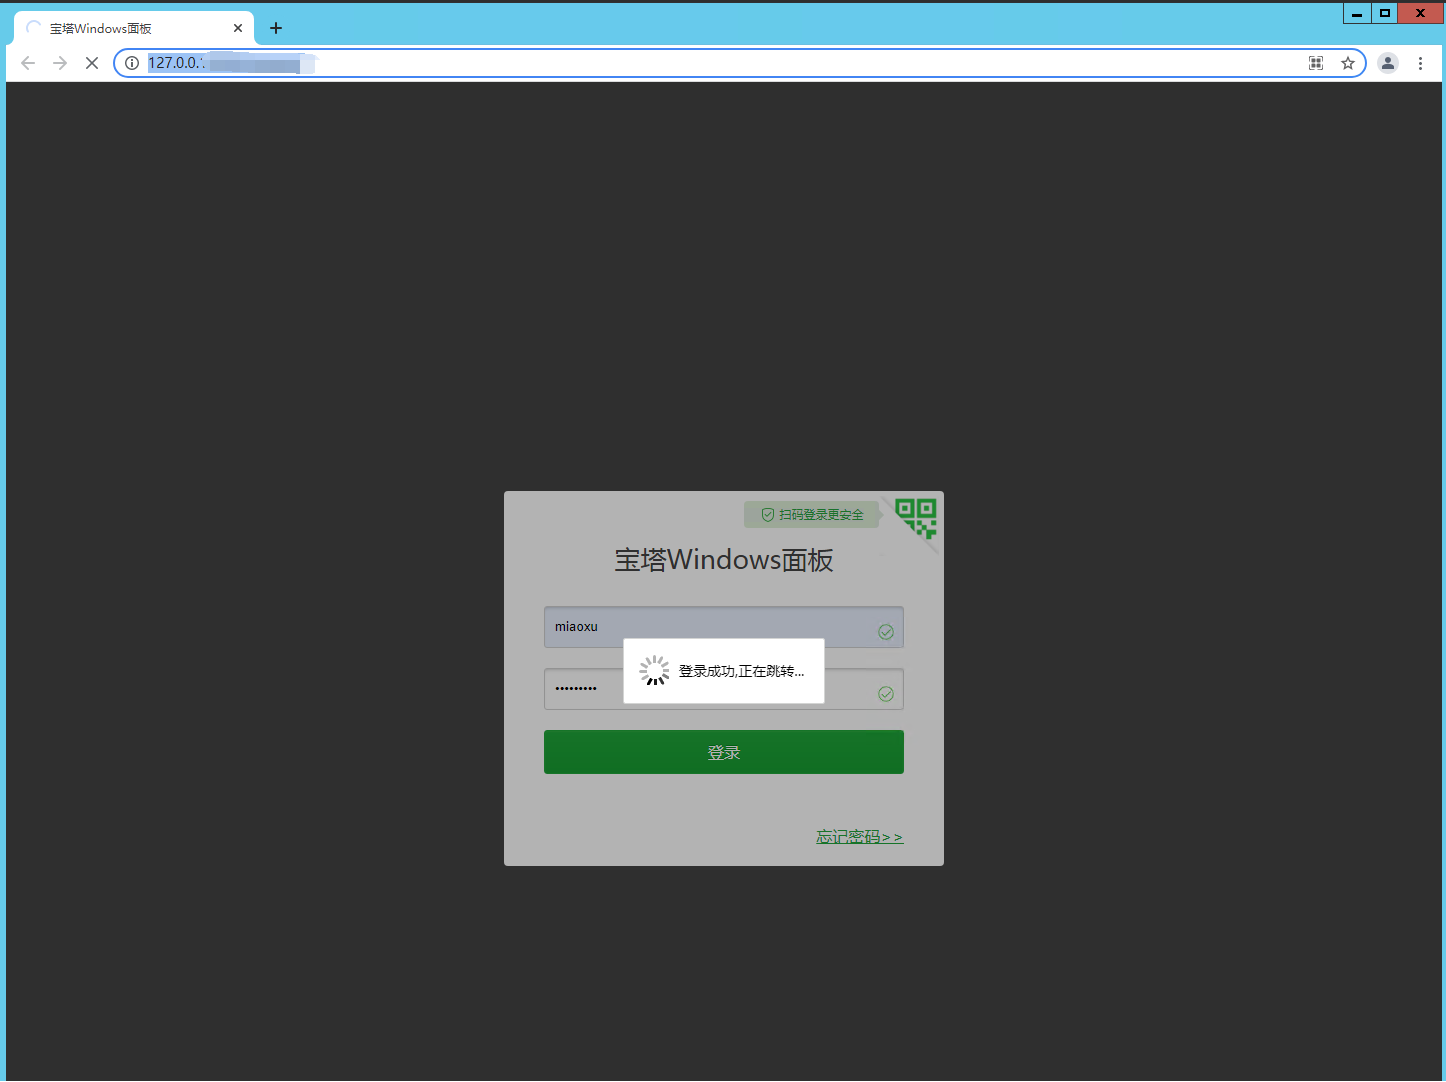Stop page loading with X button

[92, 63]
